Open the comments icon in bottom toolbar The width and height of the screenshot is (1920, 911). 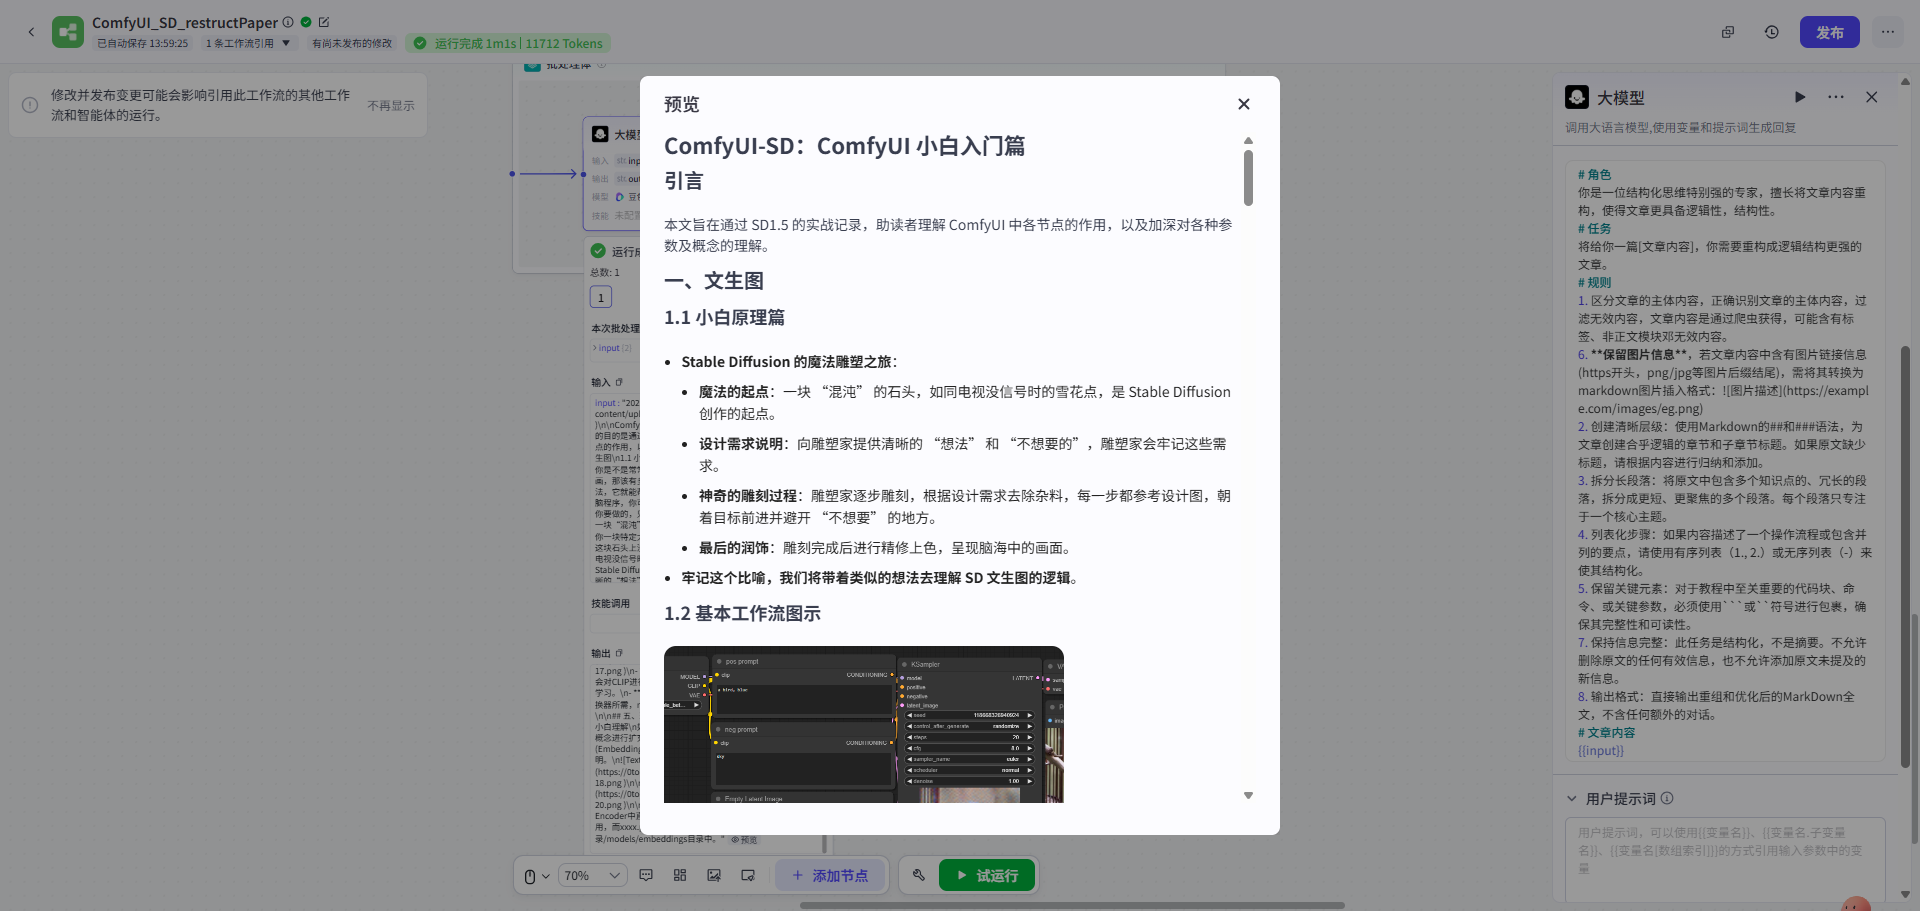(x=646, y=875)
